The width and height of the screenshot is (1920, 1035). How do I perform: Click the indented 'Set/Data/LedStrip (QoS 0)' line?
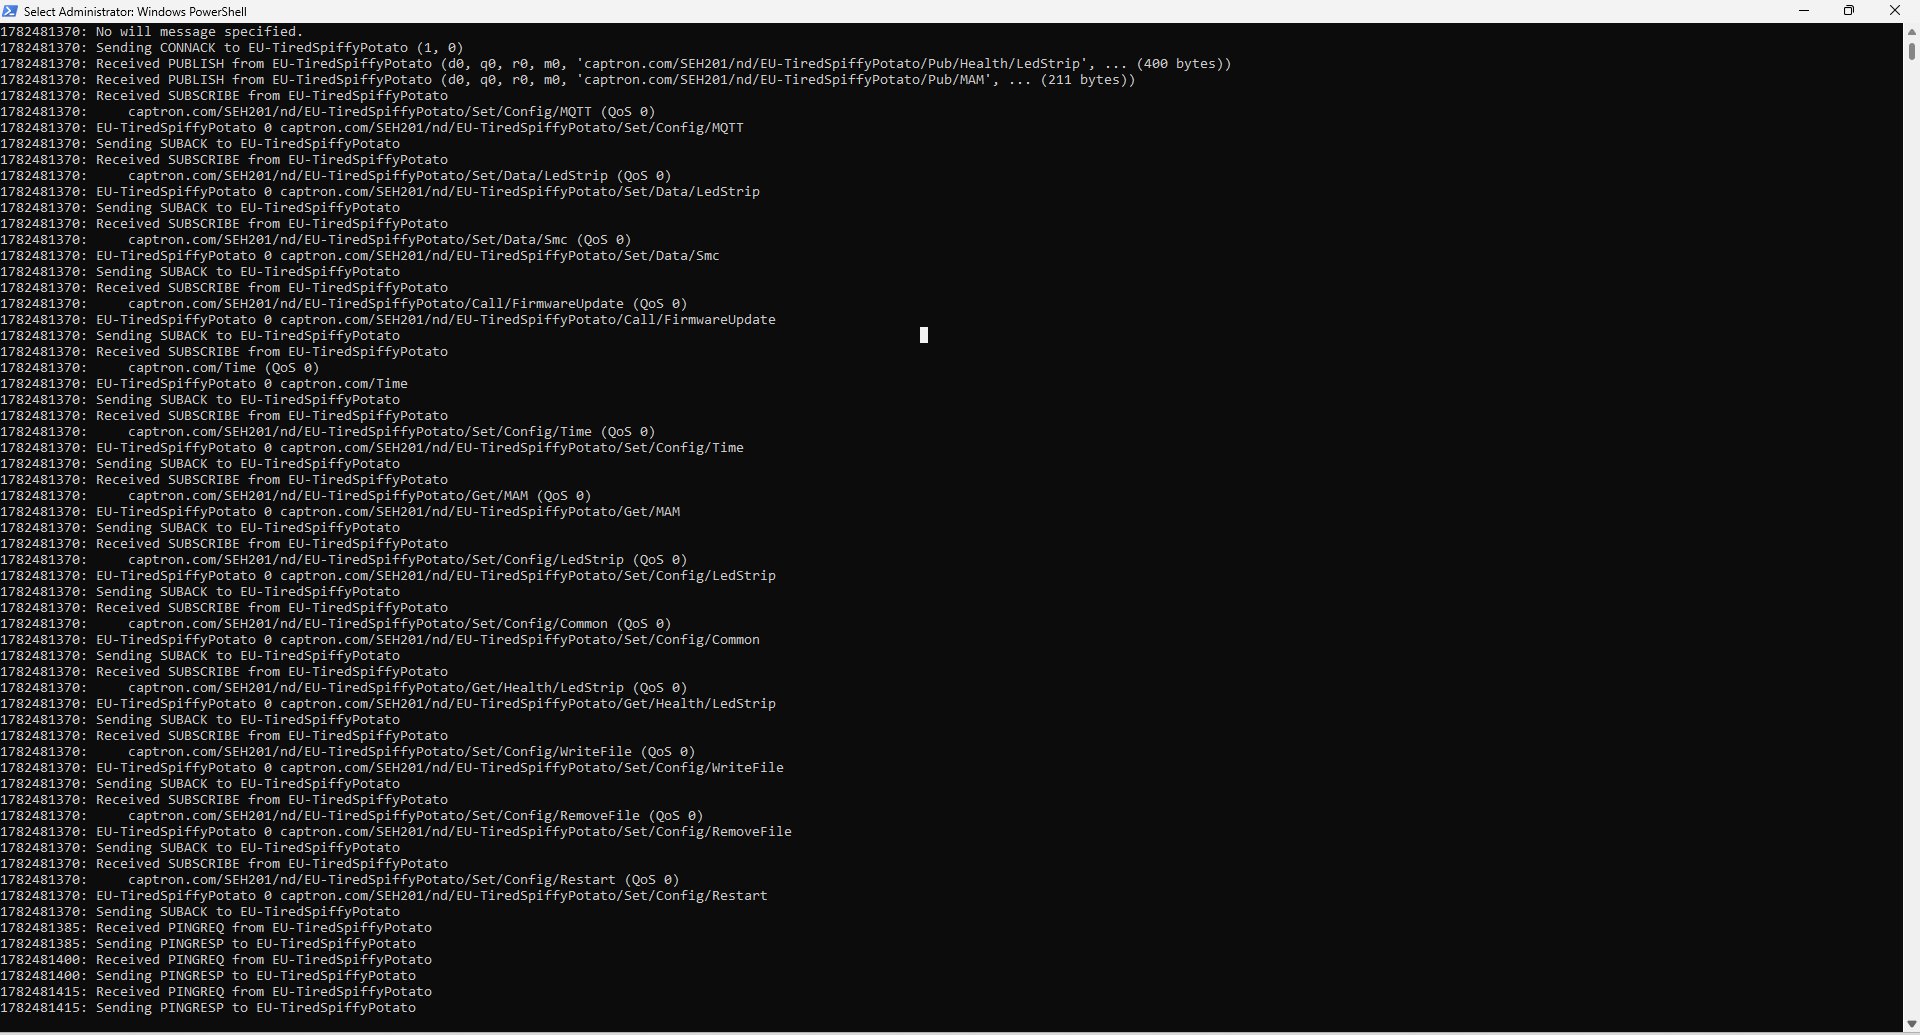[336, 176]
